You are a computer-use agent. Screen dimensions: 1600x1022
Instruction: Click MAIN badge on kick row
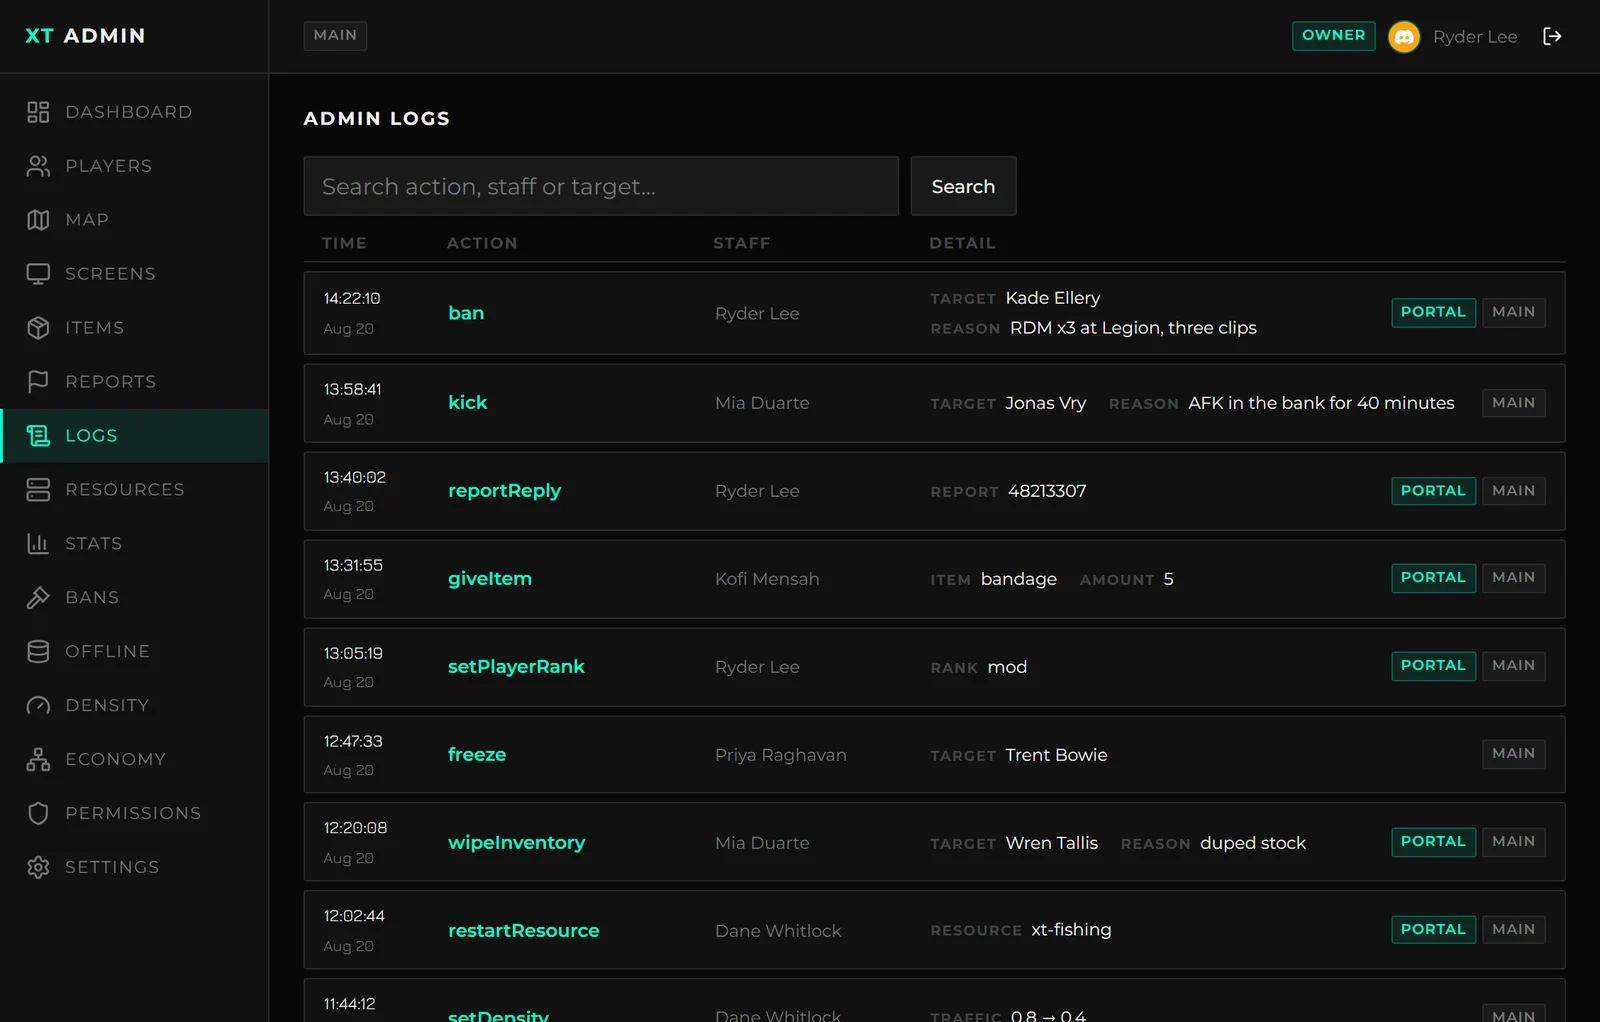point(1513,403)
